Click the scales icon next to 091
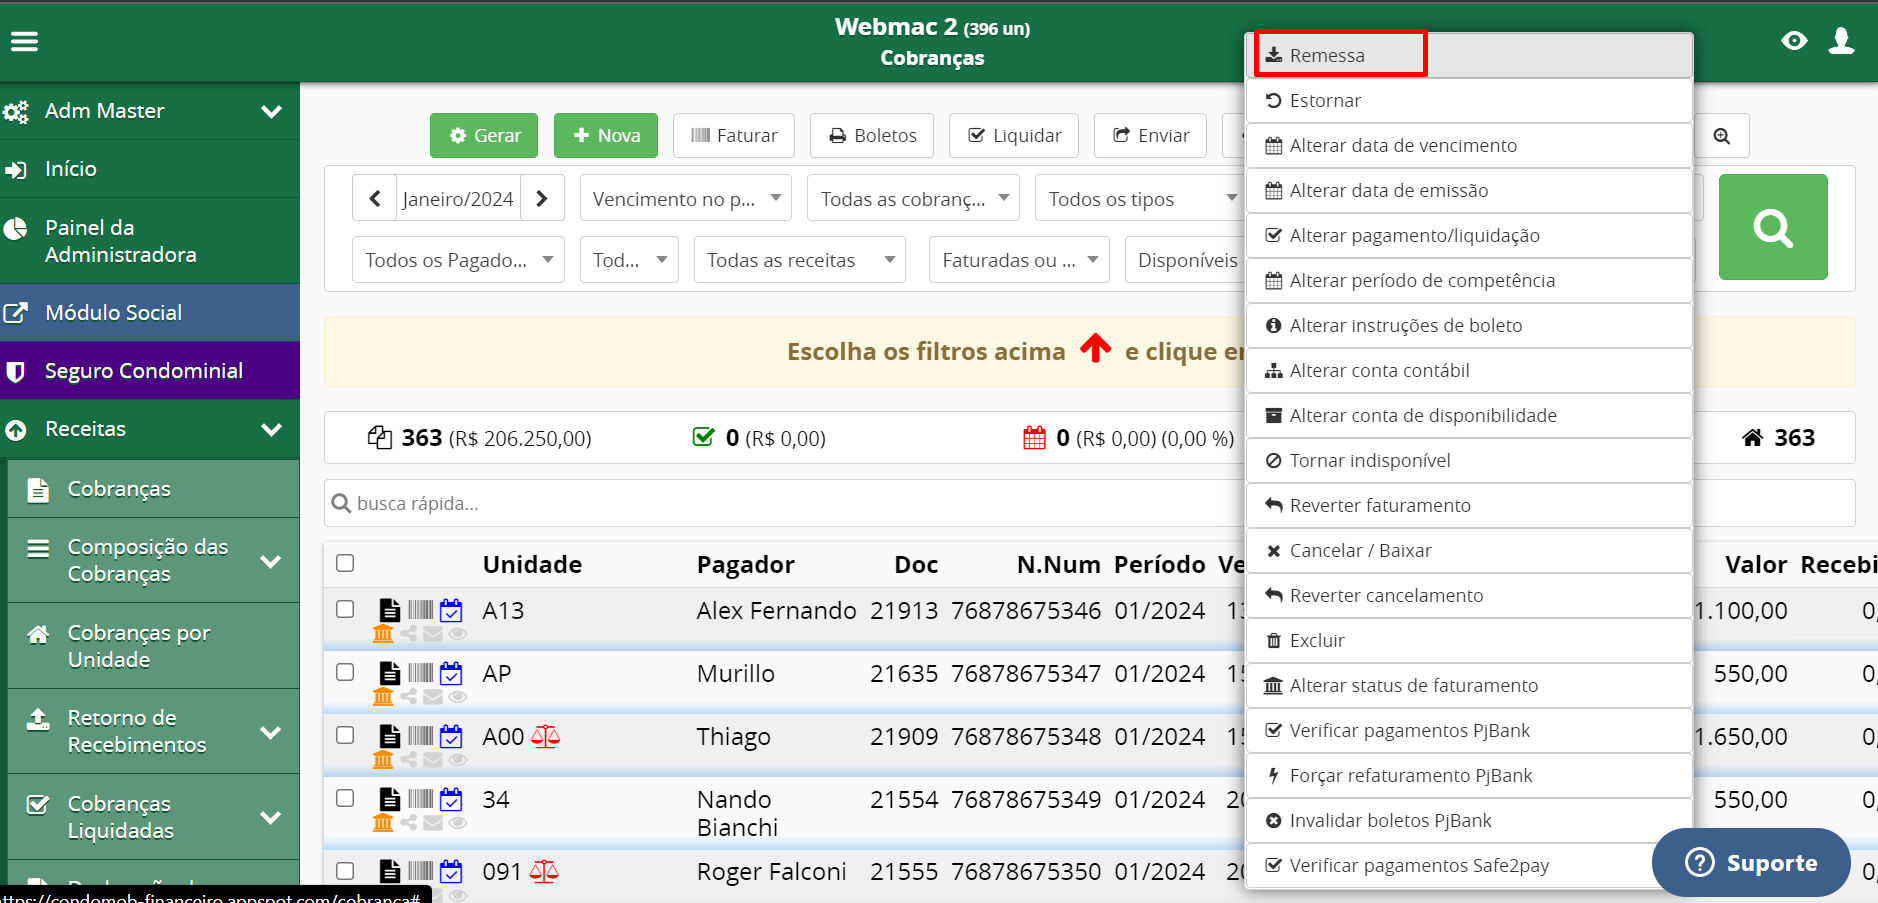 pyautogui.click(x=544, y=872)
